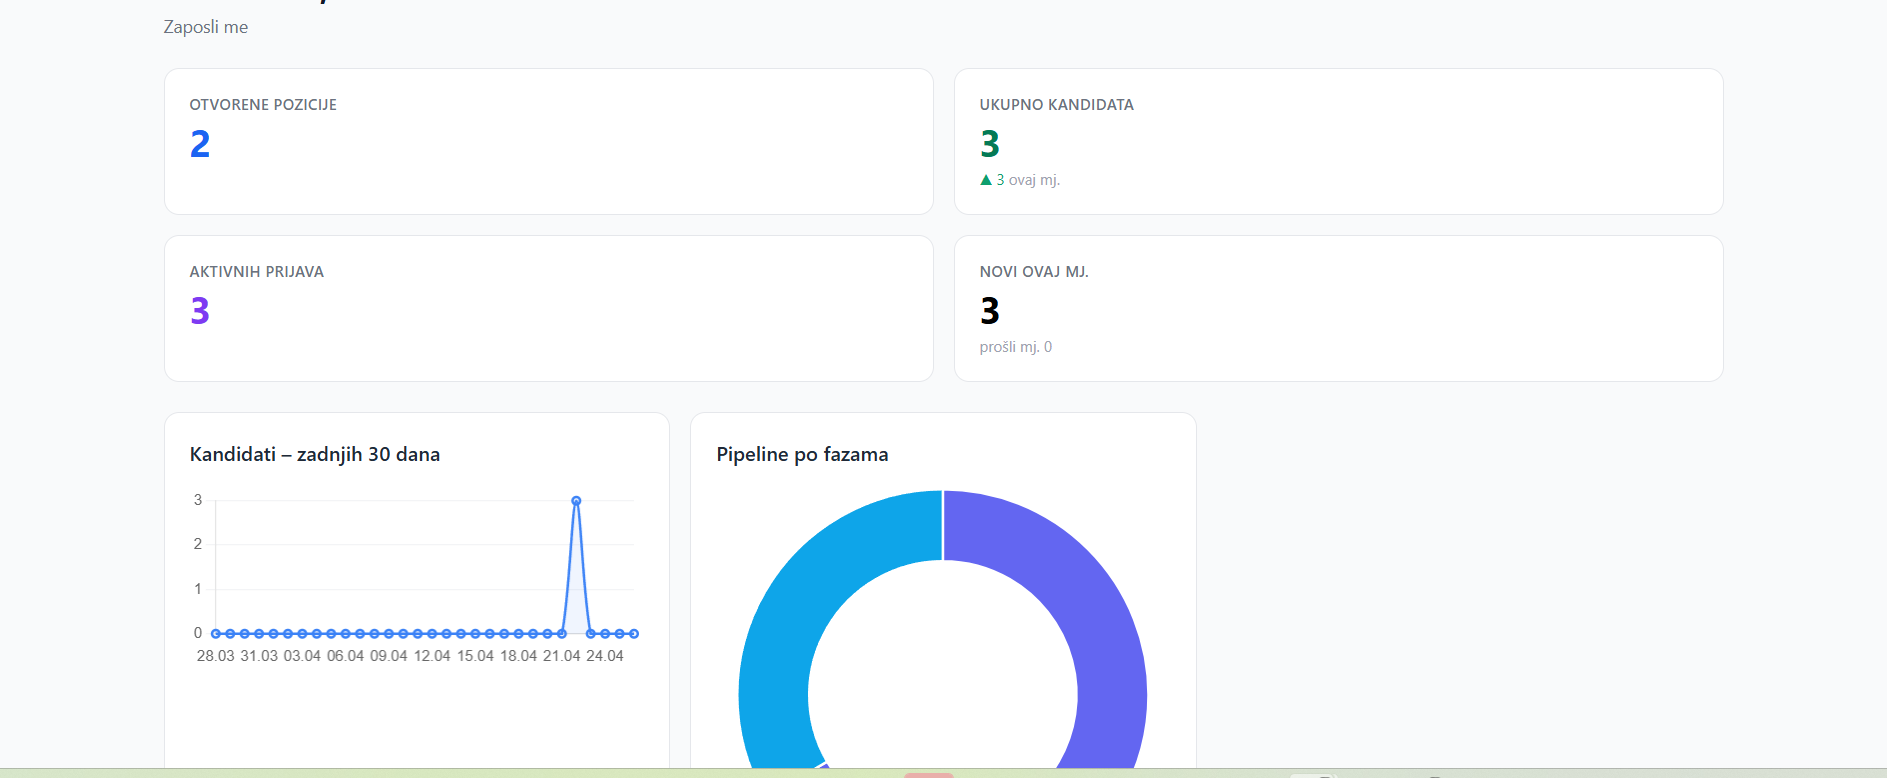
Task: Click the "Pipeline po fazama" heading
Action: (x=802, y=454)
